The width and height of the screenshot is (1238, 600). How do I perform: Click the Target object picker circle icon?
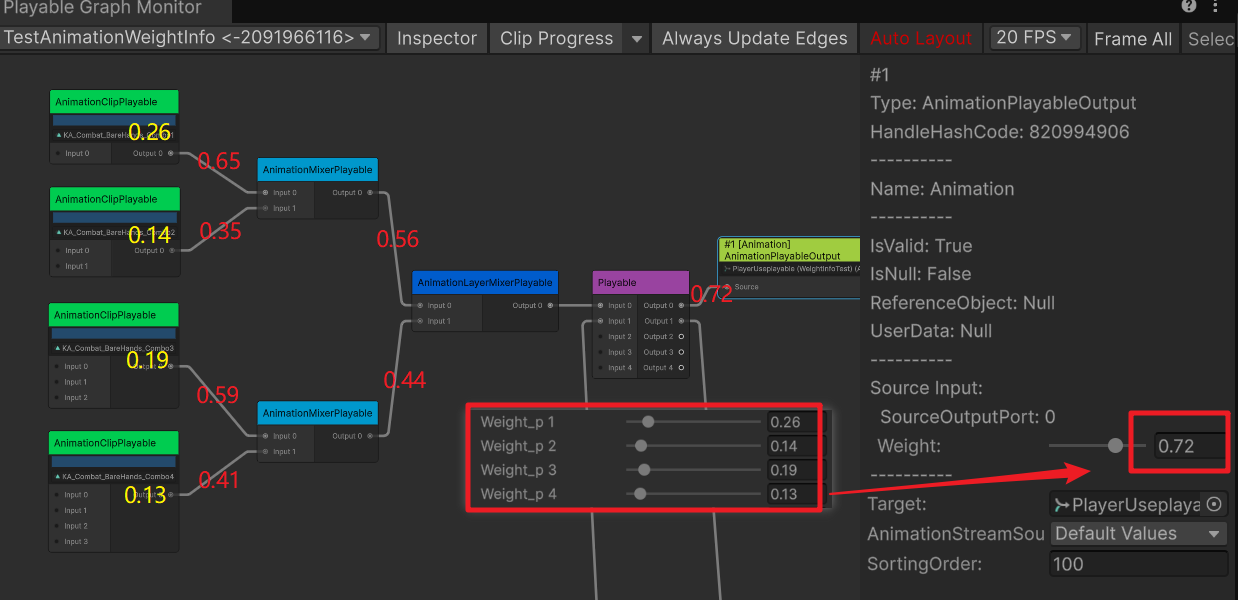coord(1214,505)
